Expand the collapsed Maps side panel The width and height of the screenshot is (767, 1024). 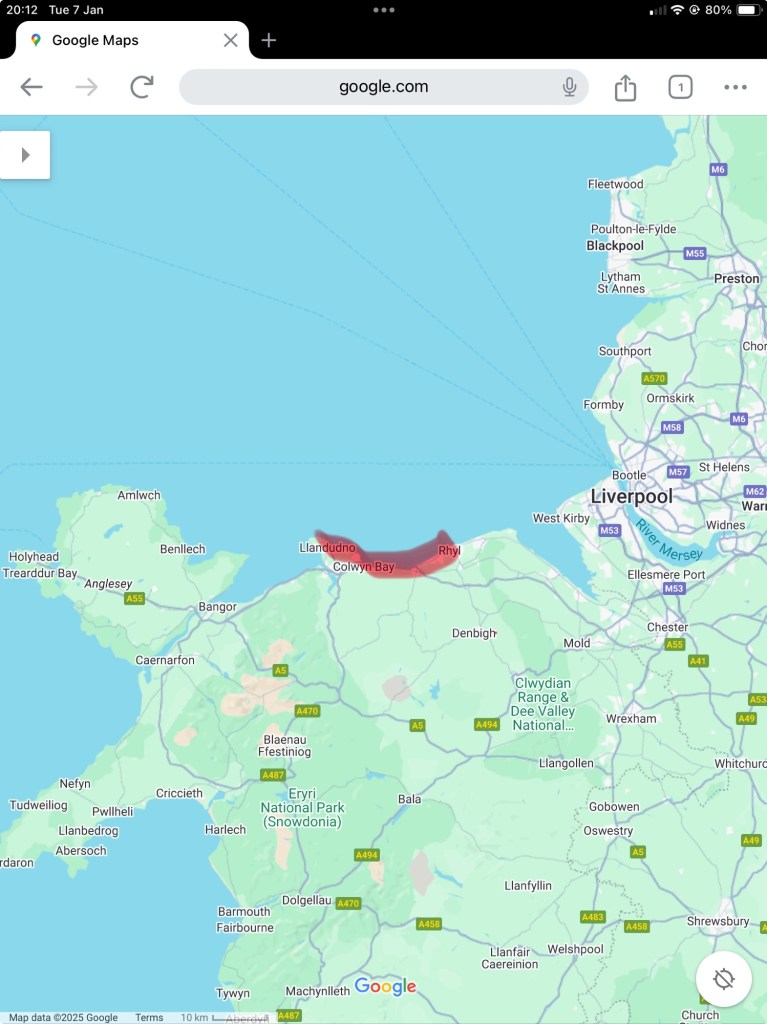25,155
